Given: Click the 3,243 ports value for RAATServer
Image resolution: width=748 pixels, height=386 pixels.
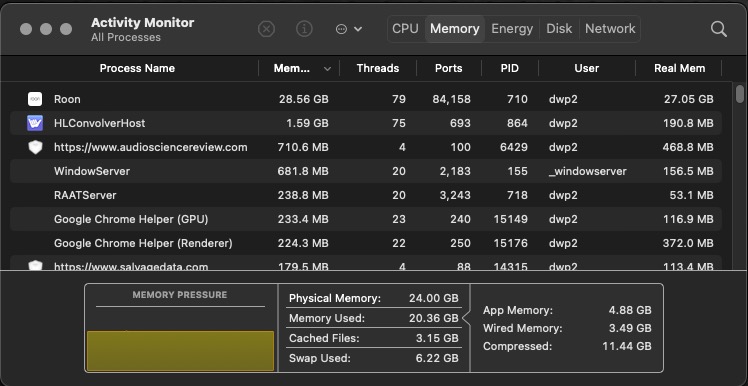Looking at the screenshot, I should [454, 195].
